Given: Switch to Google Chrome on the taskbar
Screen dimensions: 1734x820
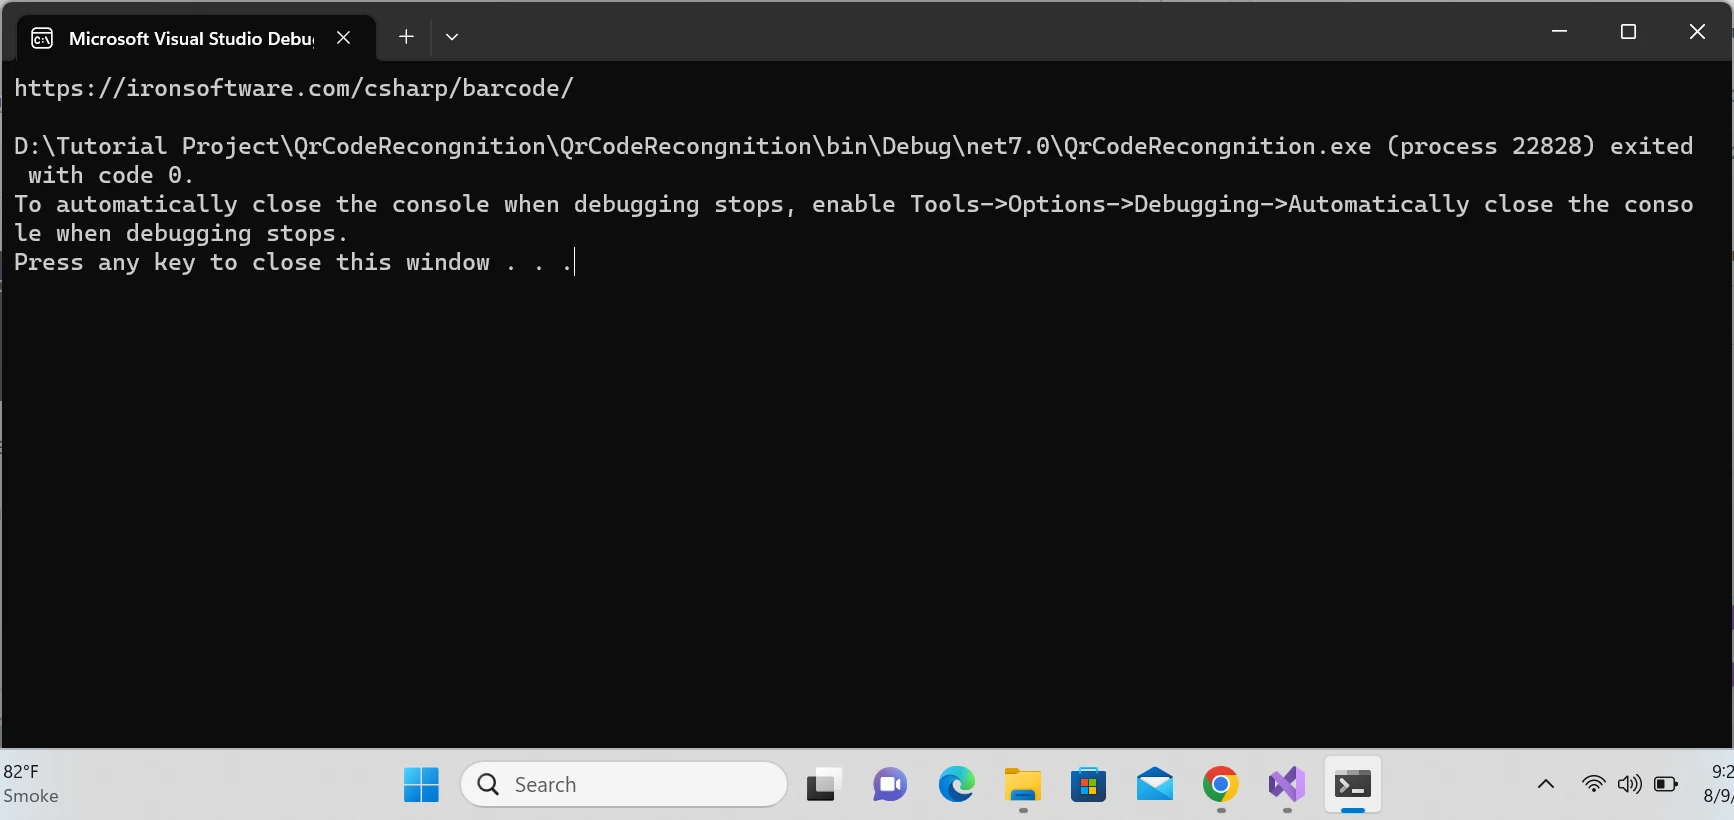Looking at the screenshot, I should 1221,785.
